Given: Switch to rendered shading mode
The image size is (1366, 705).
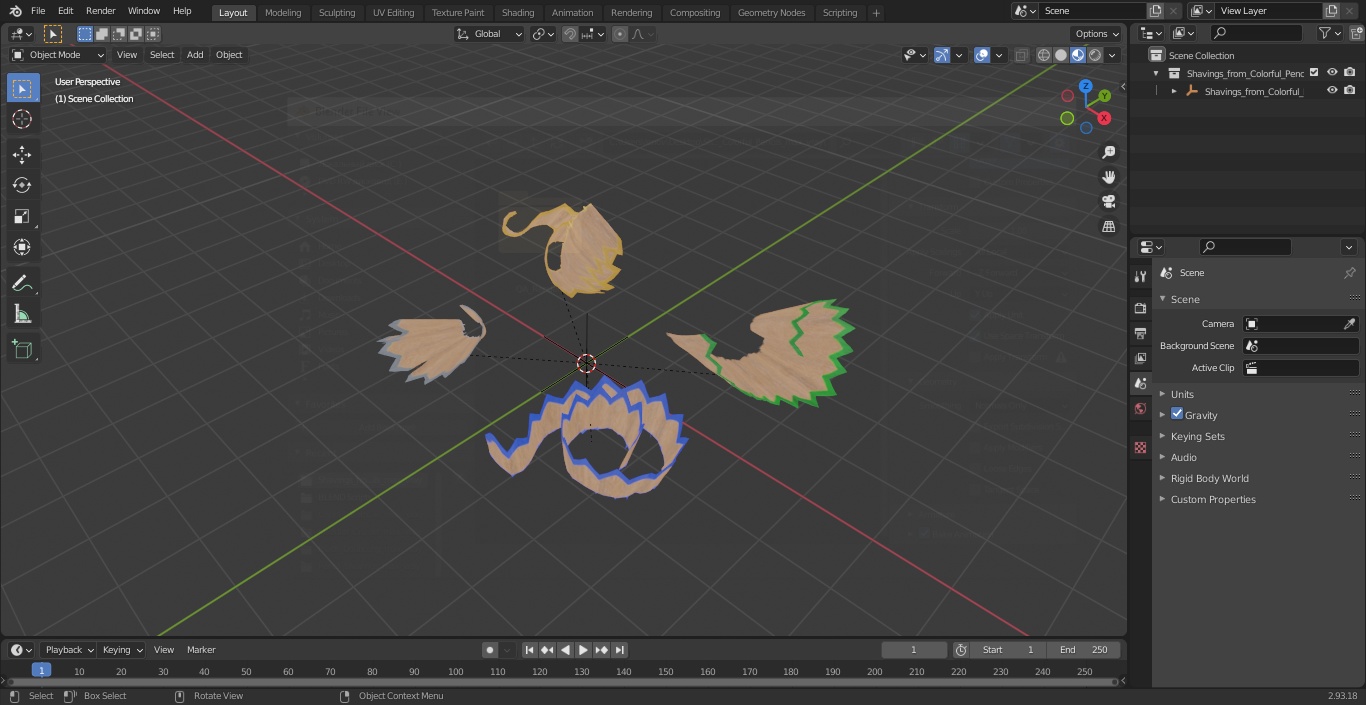Looking at the screenshot, I should pyautogui.click(x=1095, y=55).
